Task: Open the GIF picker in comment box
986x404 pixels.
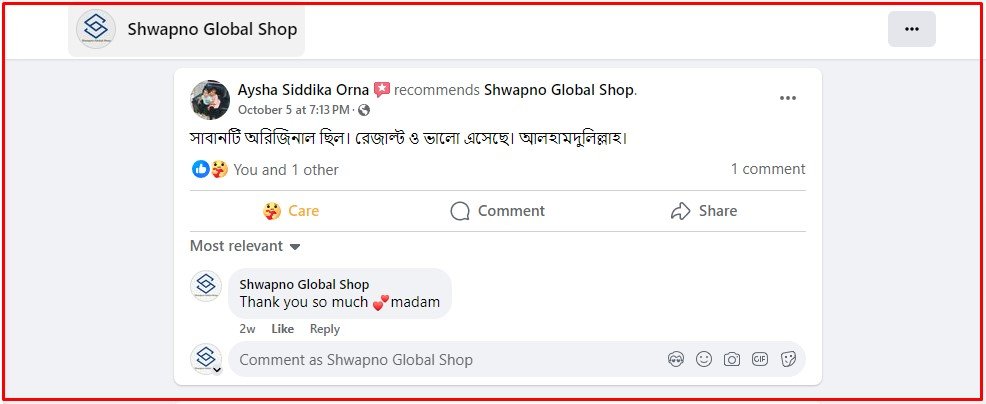Action: click(x=760, y=359)
